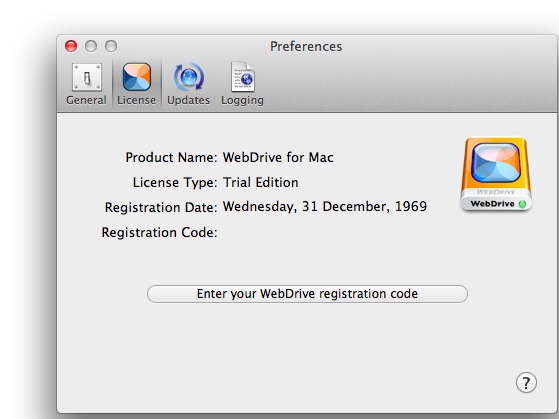Viewport: 559px width, 419px height.
Task: Click the Trial Edition license type text
Action: (x=261, y=183)
